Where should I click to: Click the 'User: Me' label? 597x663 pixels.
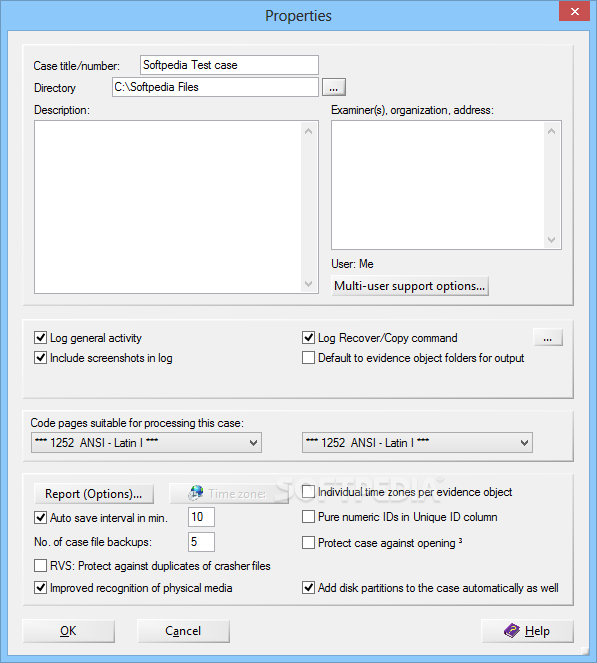tap(352, 264)
